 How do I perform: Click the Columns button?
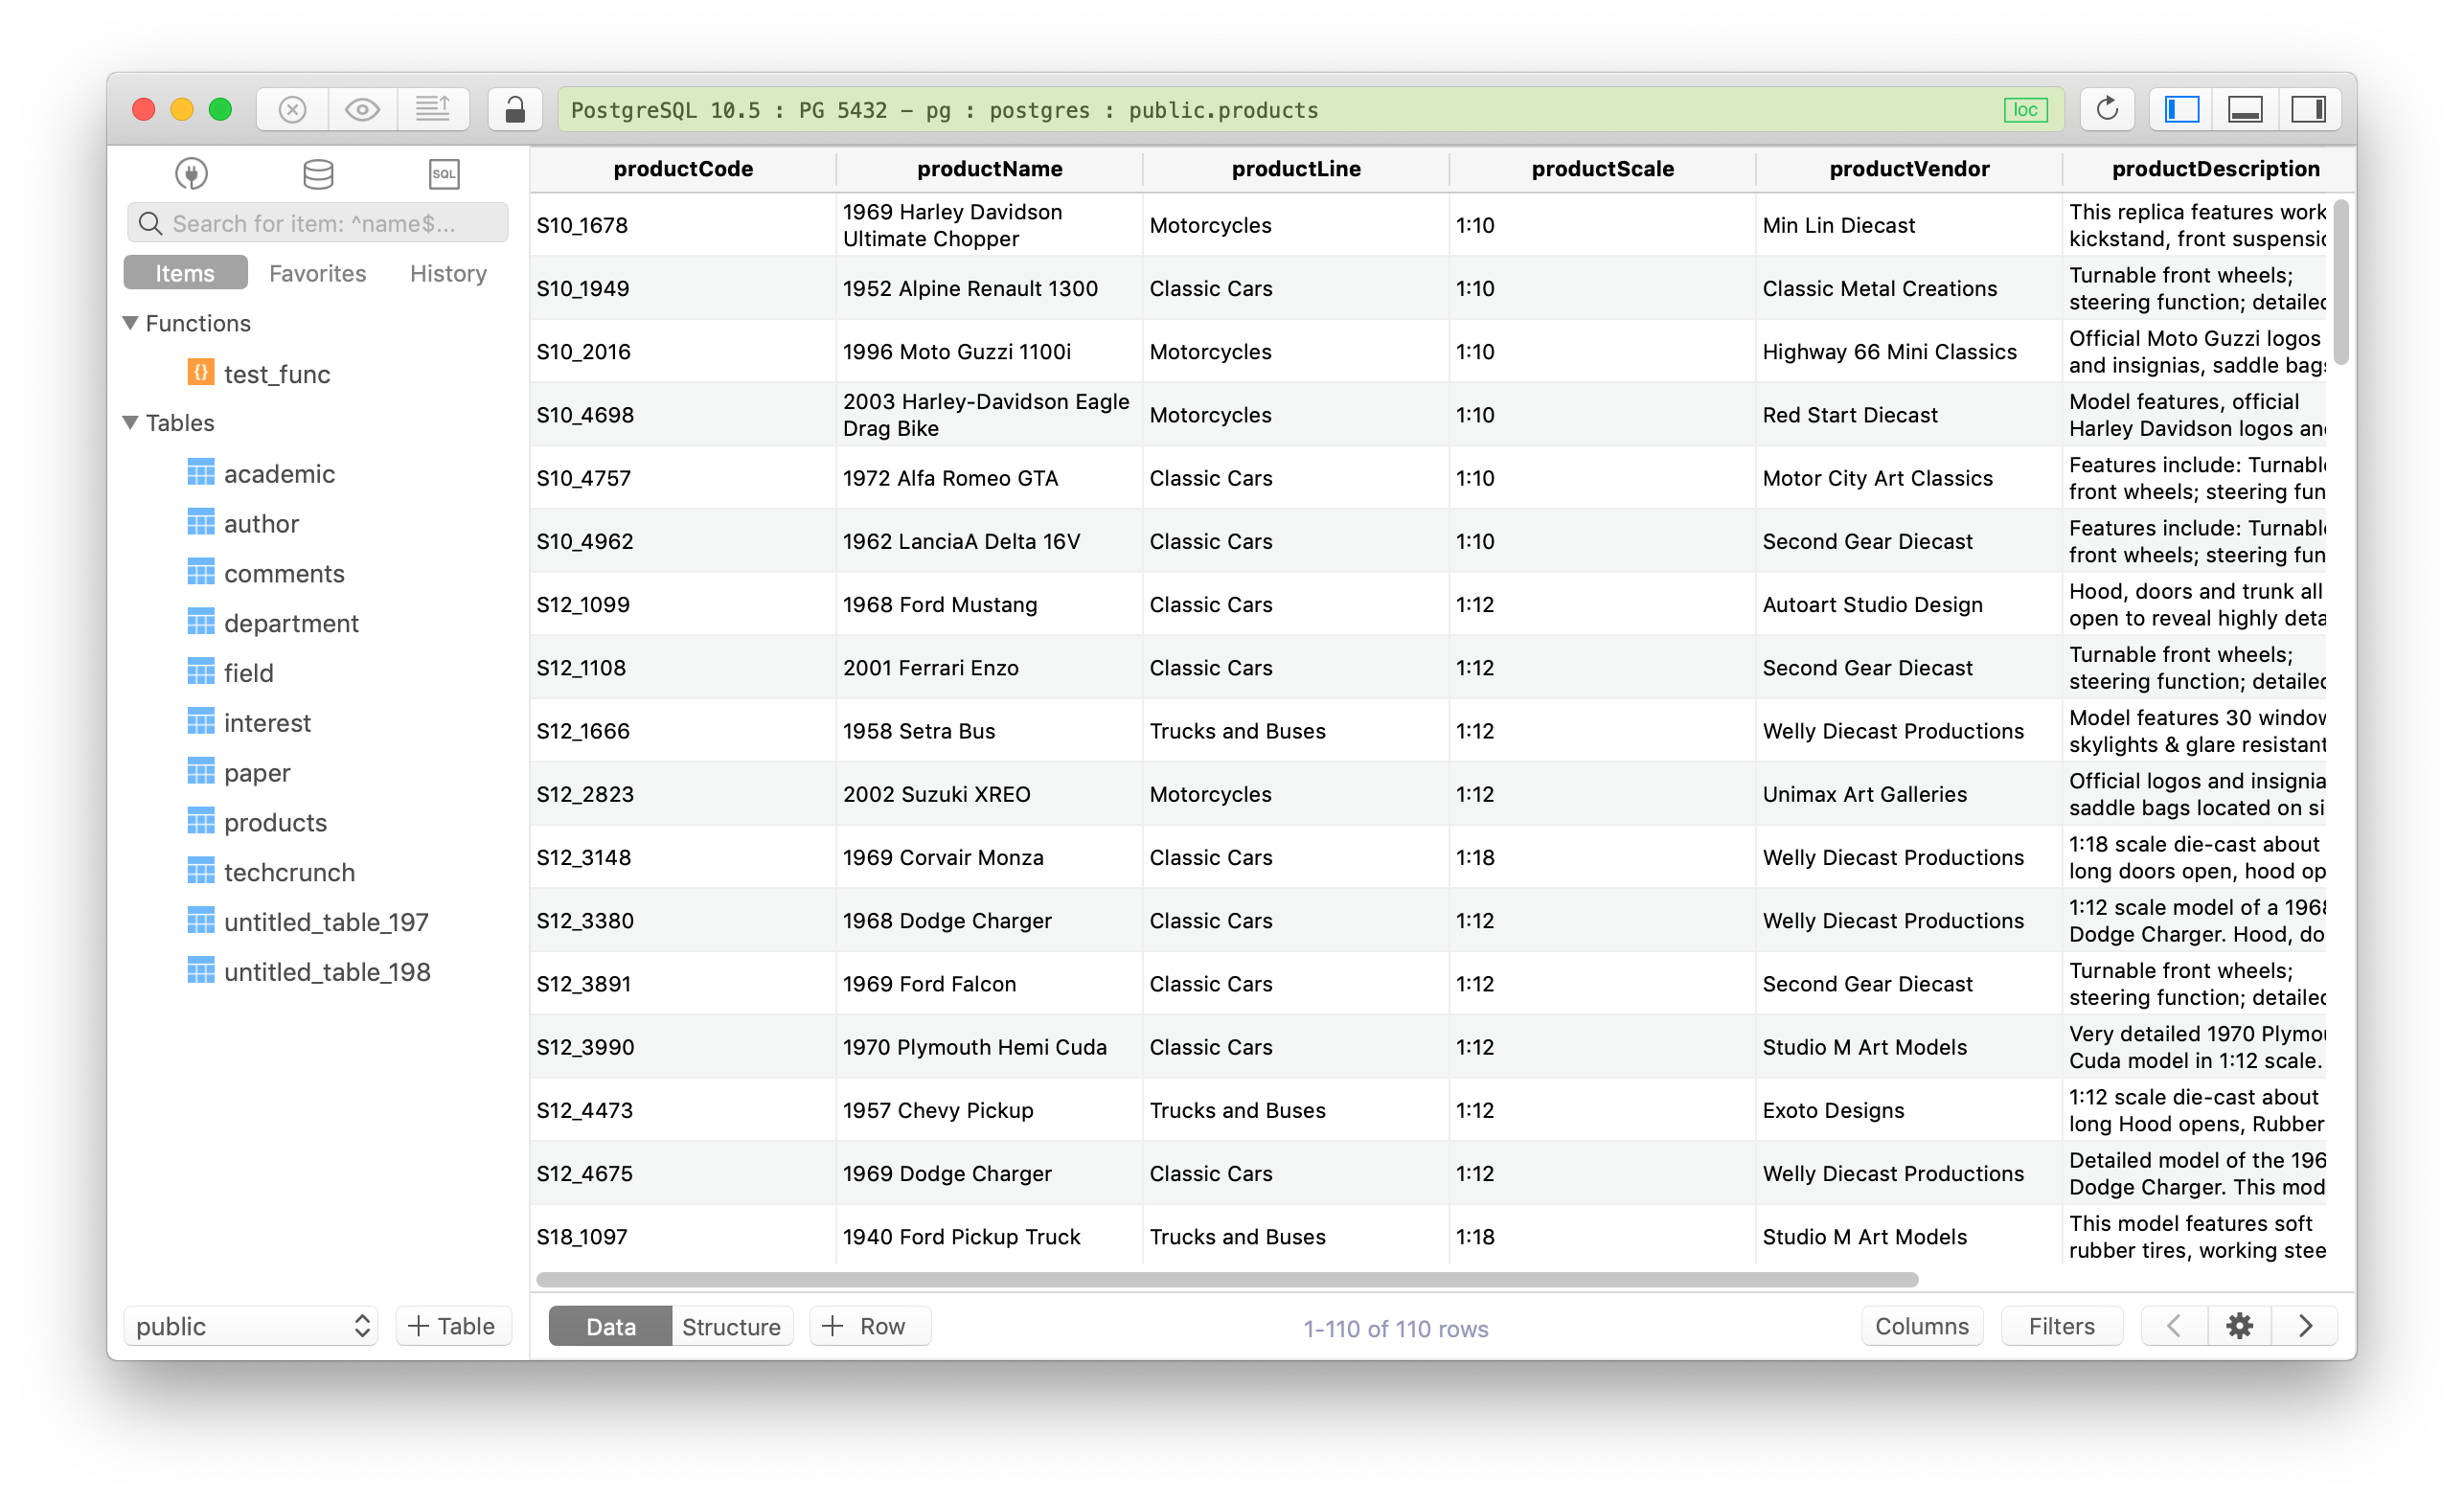click(1922, 1326)
